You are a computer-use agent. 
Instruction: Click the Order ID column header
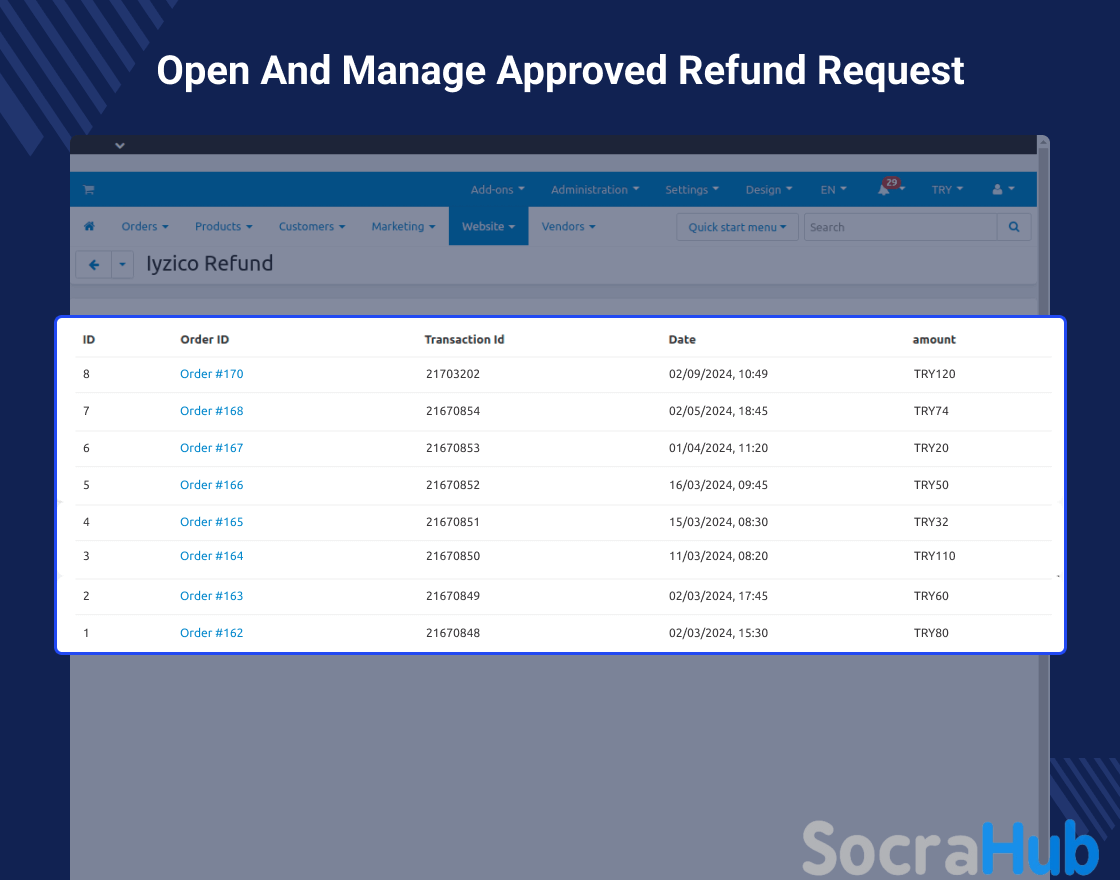point(204,339)
